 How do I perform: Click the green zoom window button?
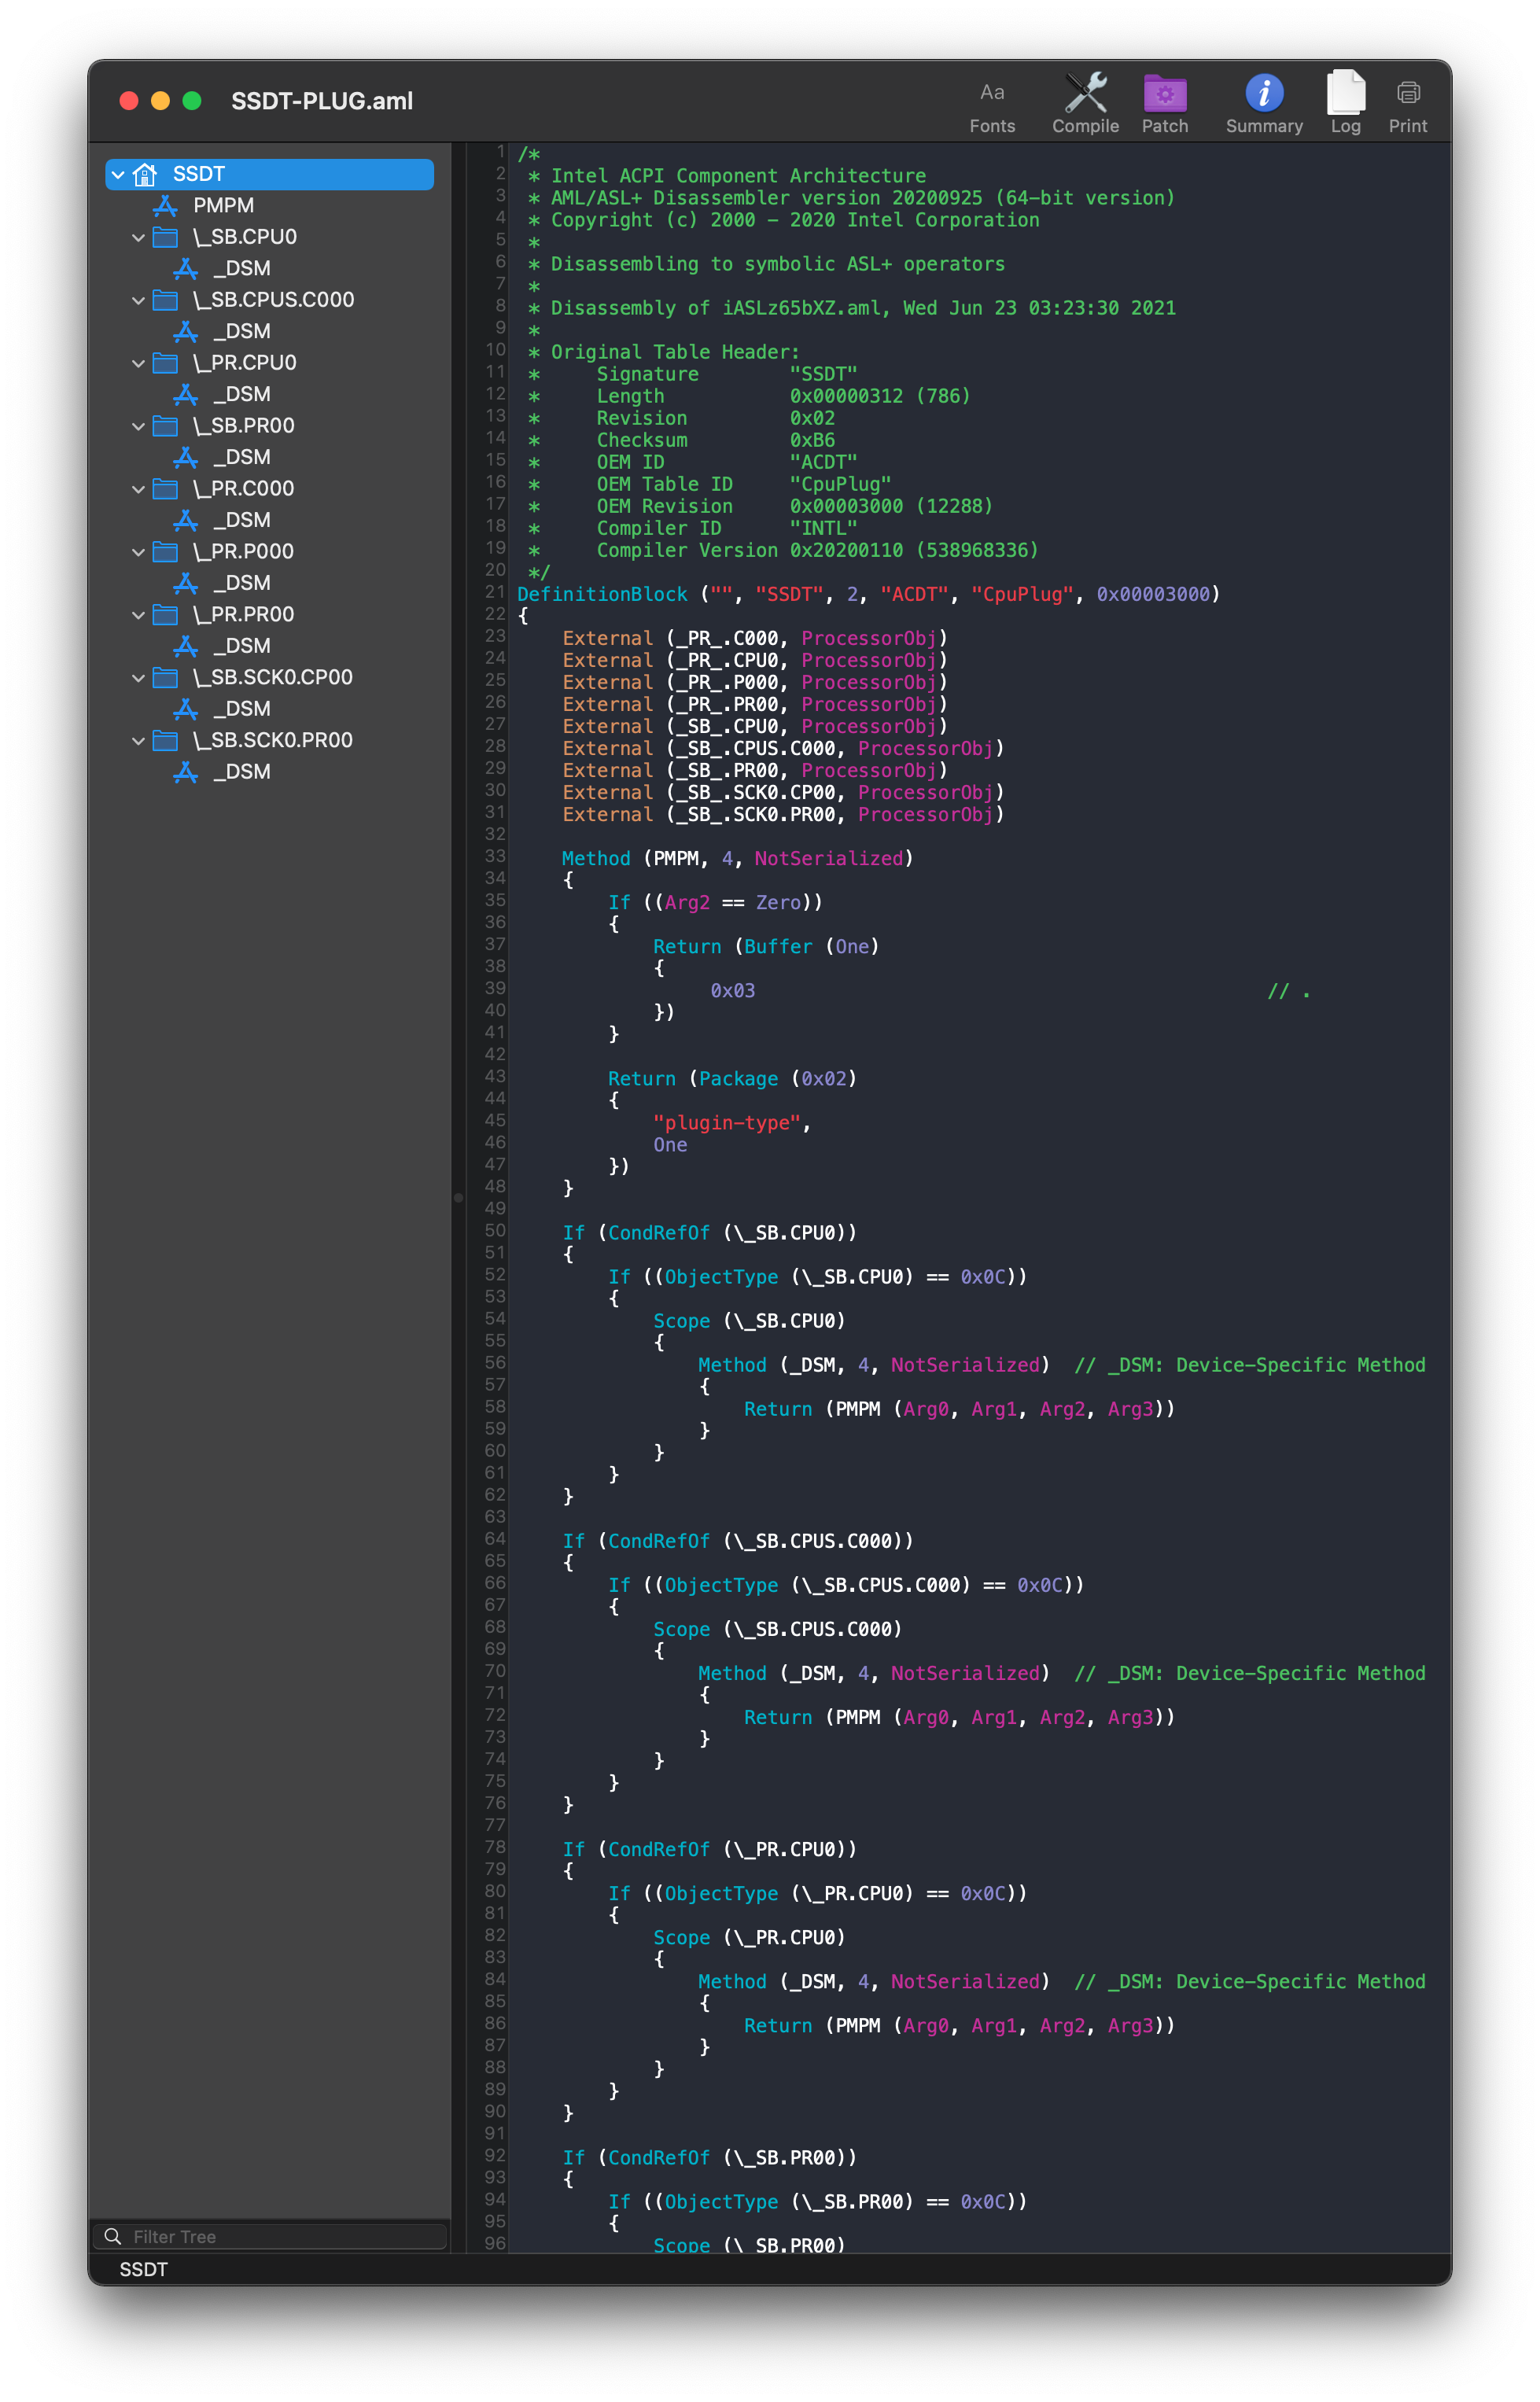tap(192, 101)
